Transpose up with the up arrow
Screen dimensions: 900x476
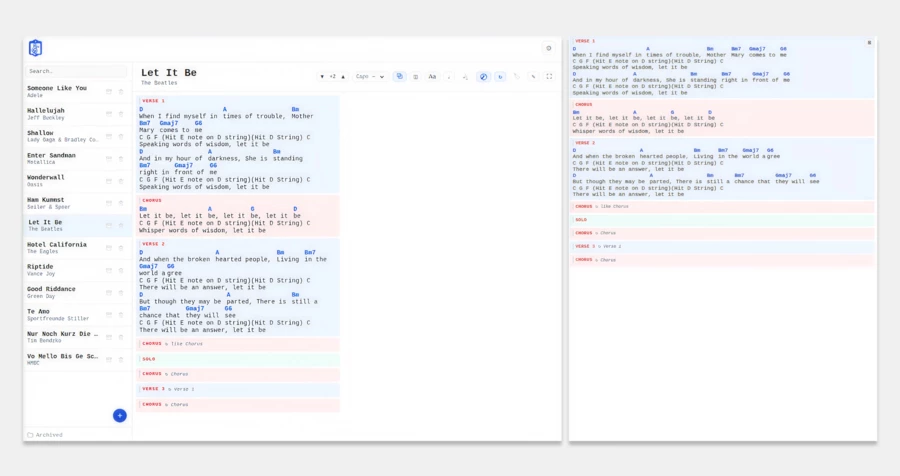coord(343,76)
